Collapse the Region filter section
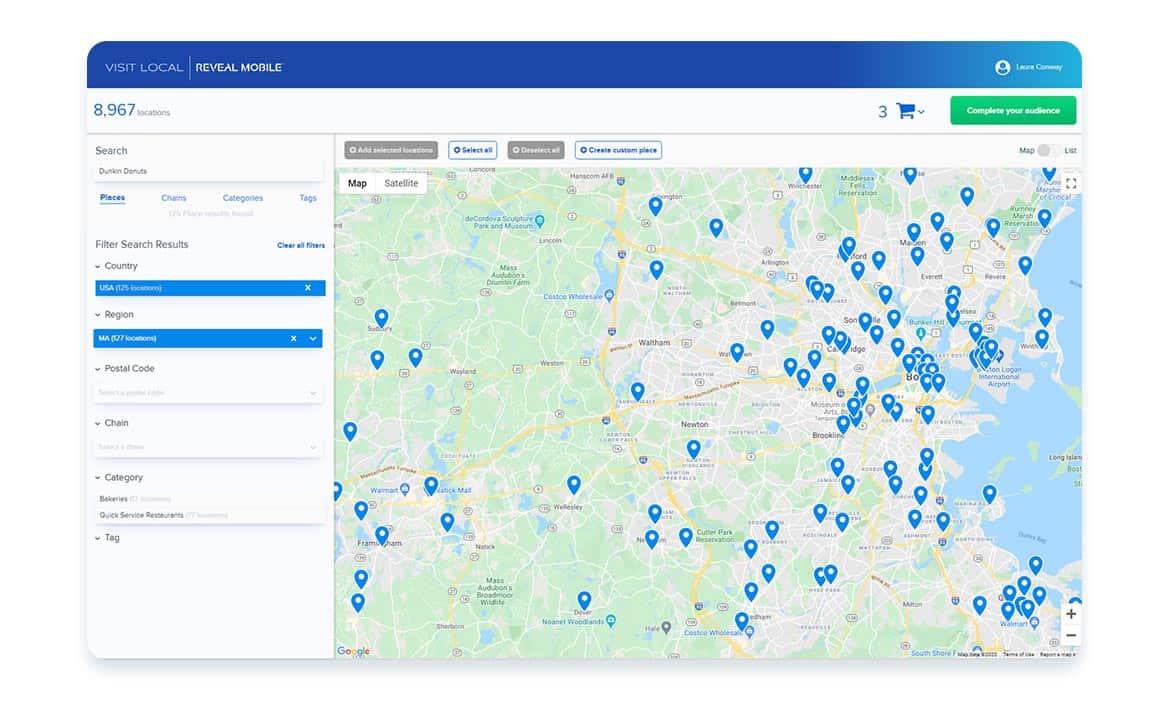1170x710 pixels. click(x=98, y=315)
